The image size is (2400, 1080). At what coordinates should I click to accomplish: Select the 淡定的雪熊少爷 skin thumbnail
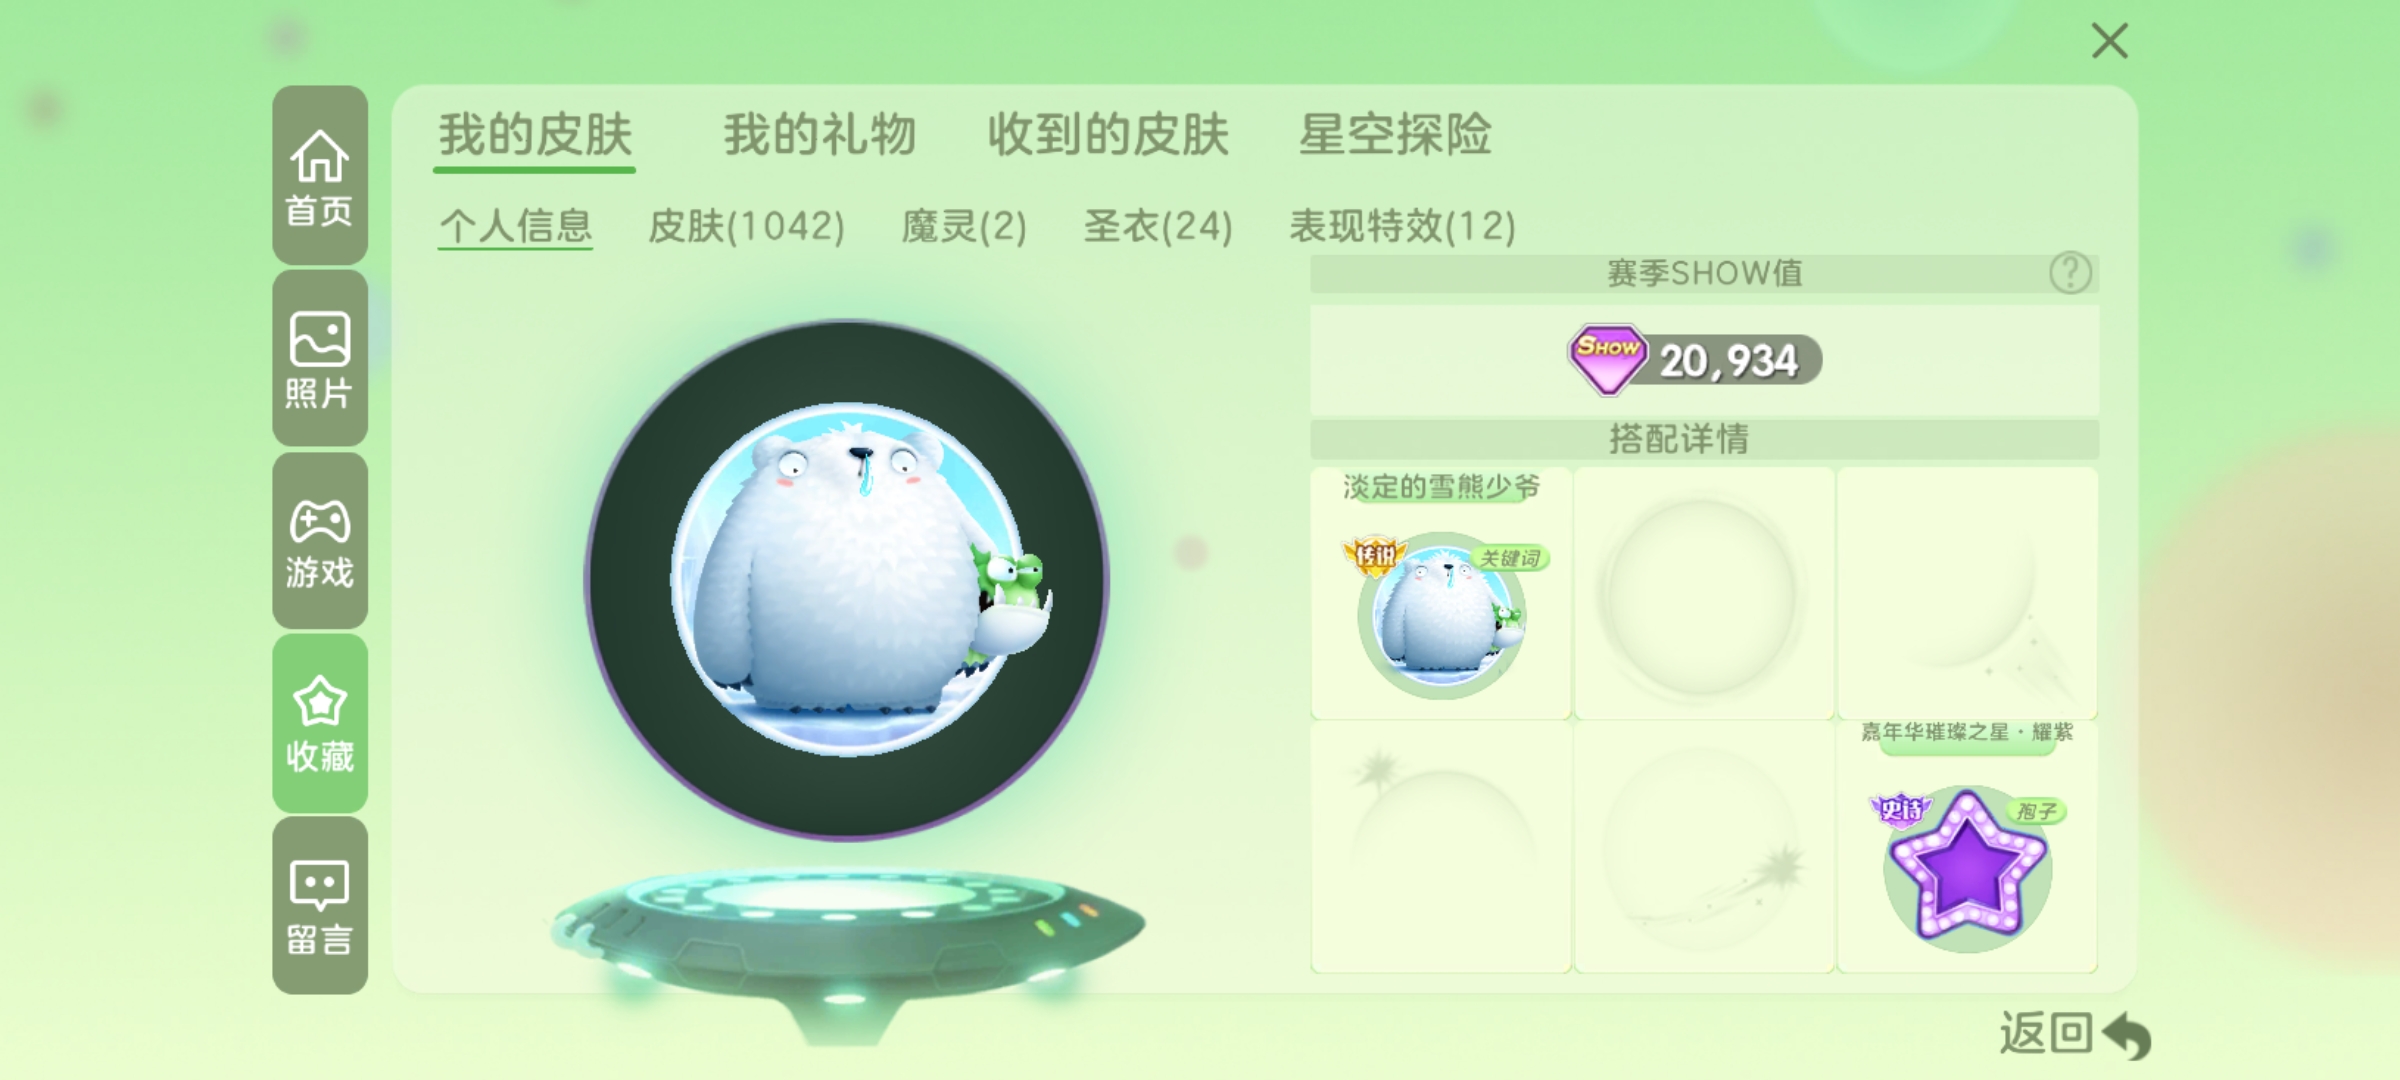click(1441, 593)
